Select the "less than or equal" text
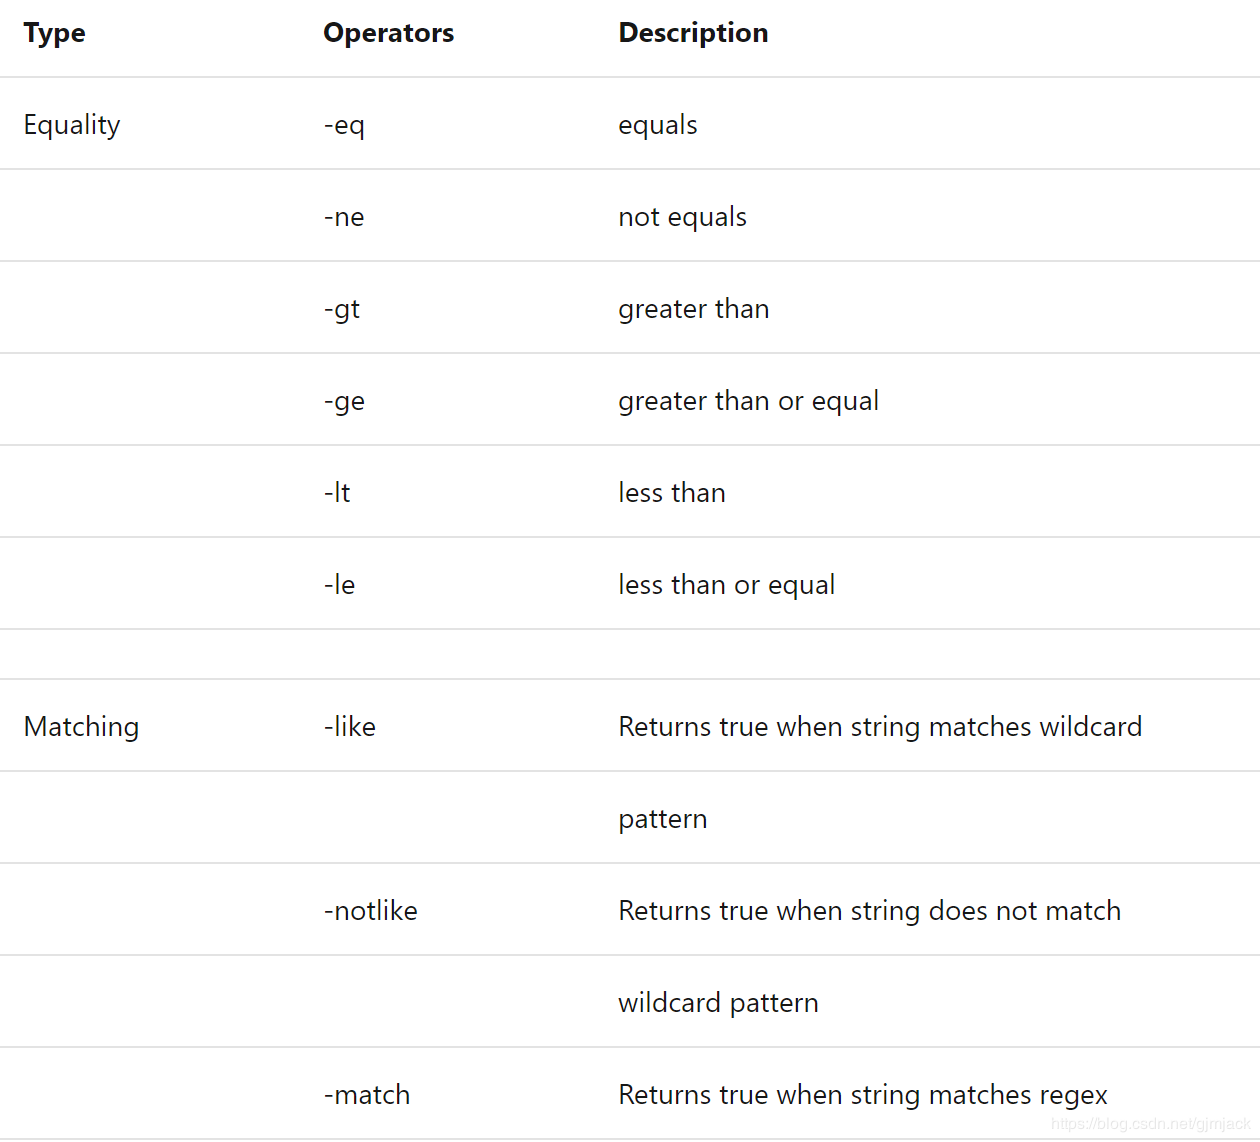This screenshot has height=1142, width=1260. 726,585
